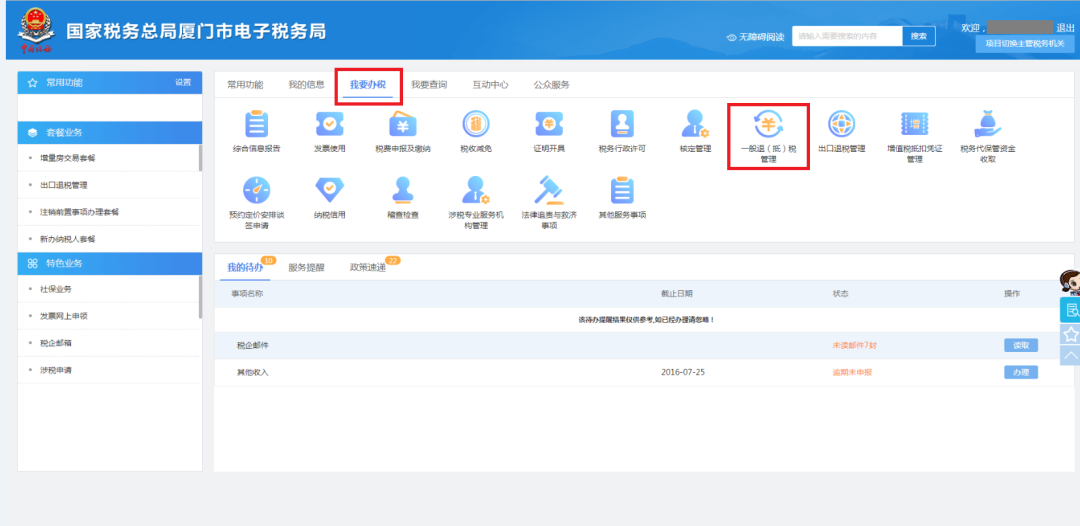The height and width of the screenshot is (526, 1080).
Task: Click 未读邮件7封 status text
Action: tap(854, 346)
